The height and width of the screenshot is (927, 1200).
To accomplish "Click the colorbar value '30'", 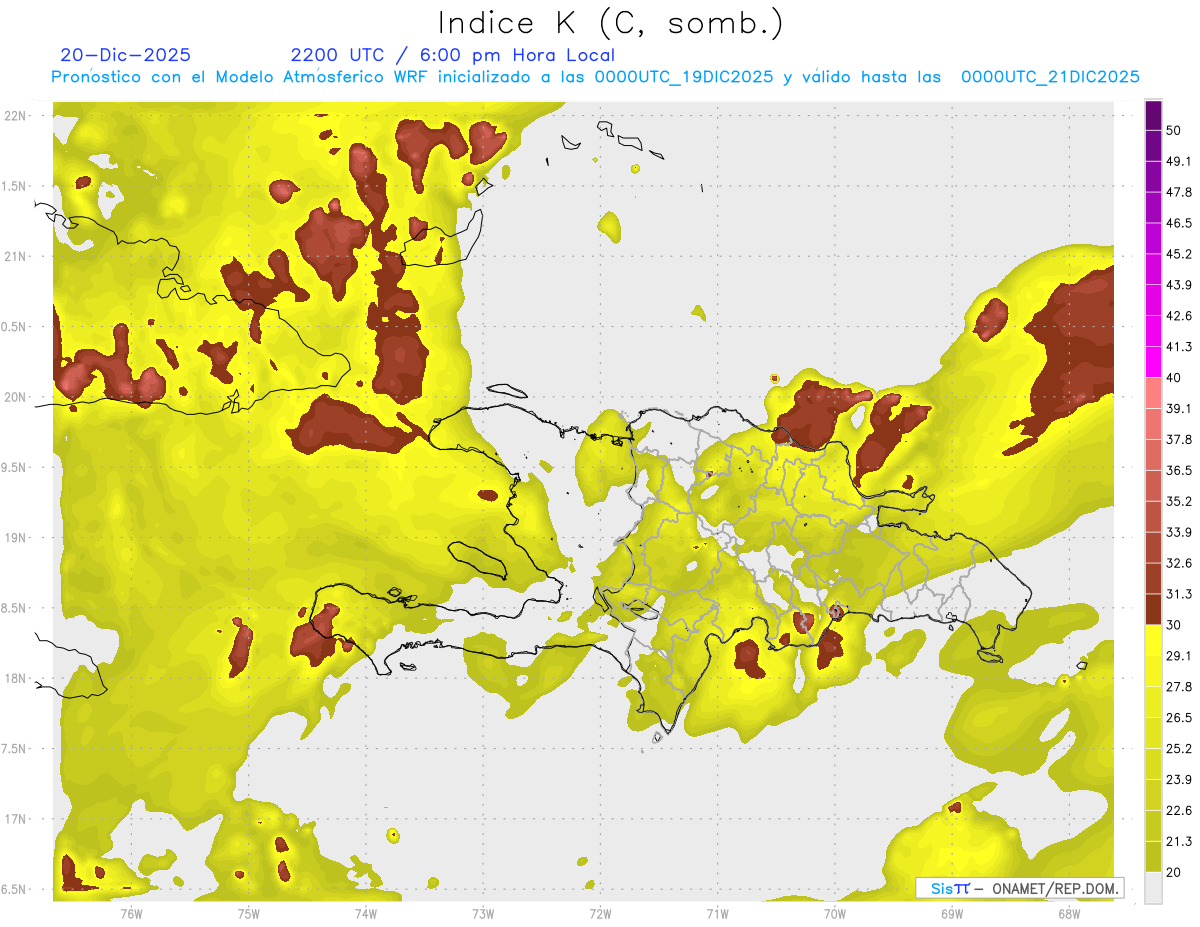I will coord(1175,625).
